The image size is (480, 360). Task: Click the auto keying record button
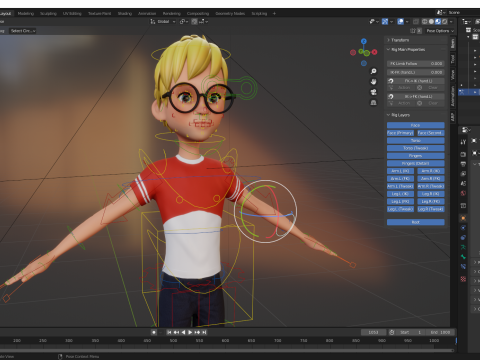click(154, 332)
